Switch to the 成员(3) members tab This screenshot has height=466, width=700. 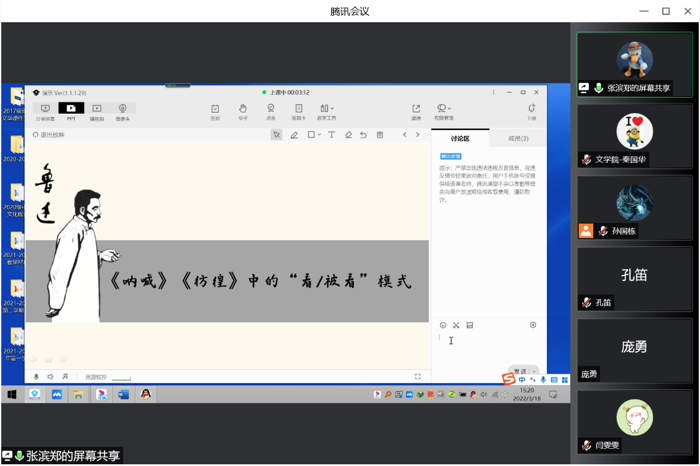click(x=518, y=138)
